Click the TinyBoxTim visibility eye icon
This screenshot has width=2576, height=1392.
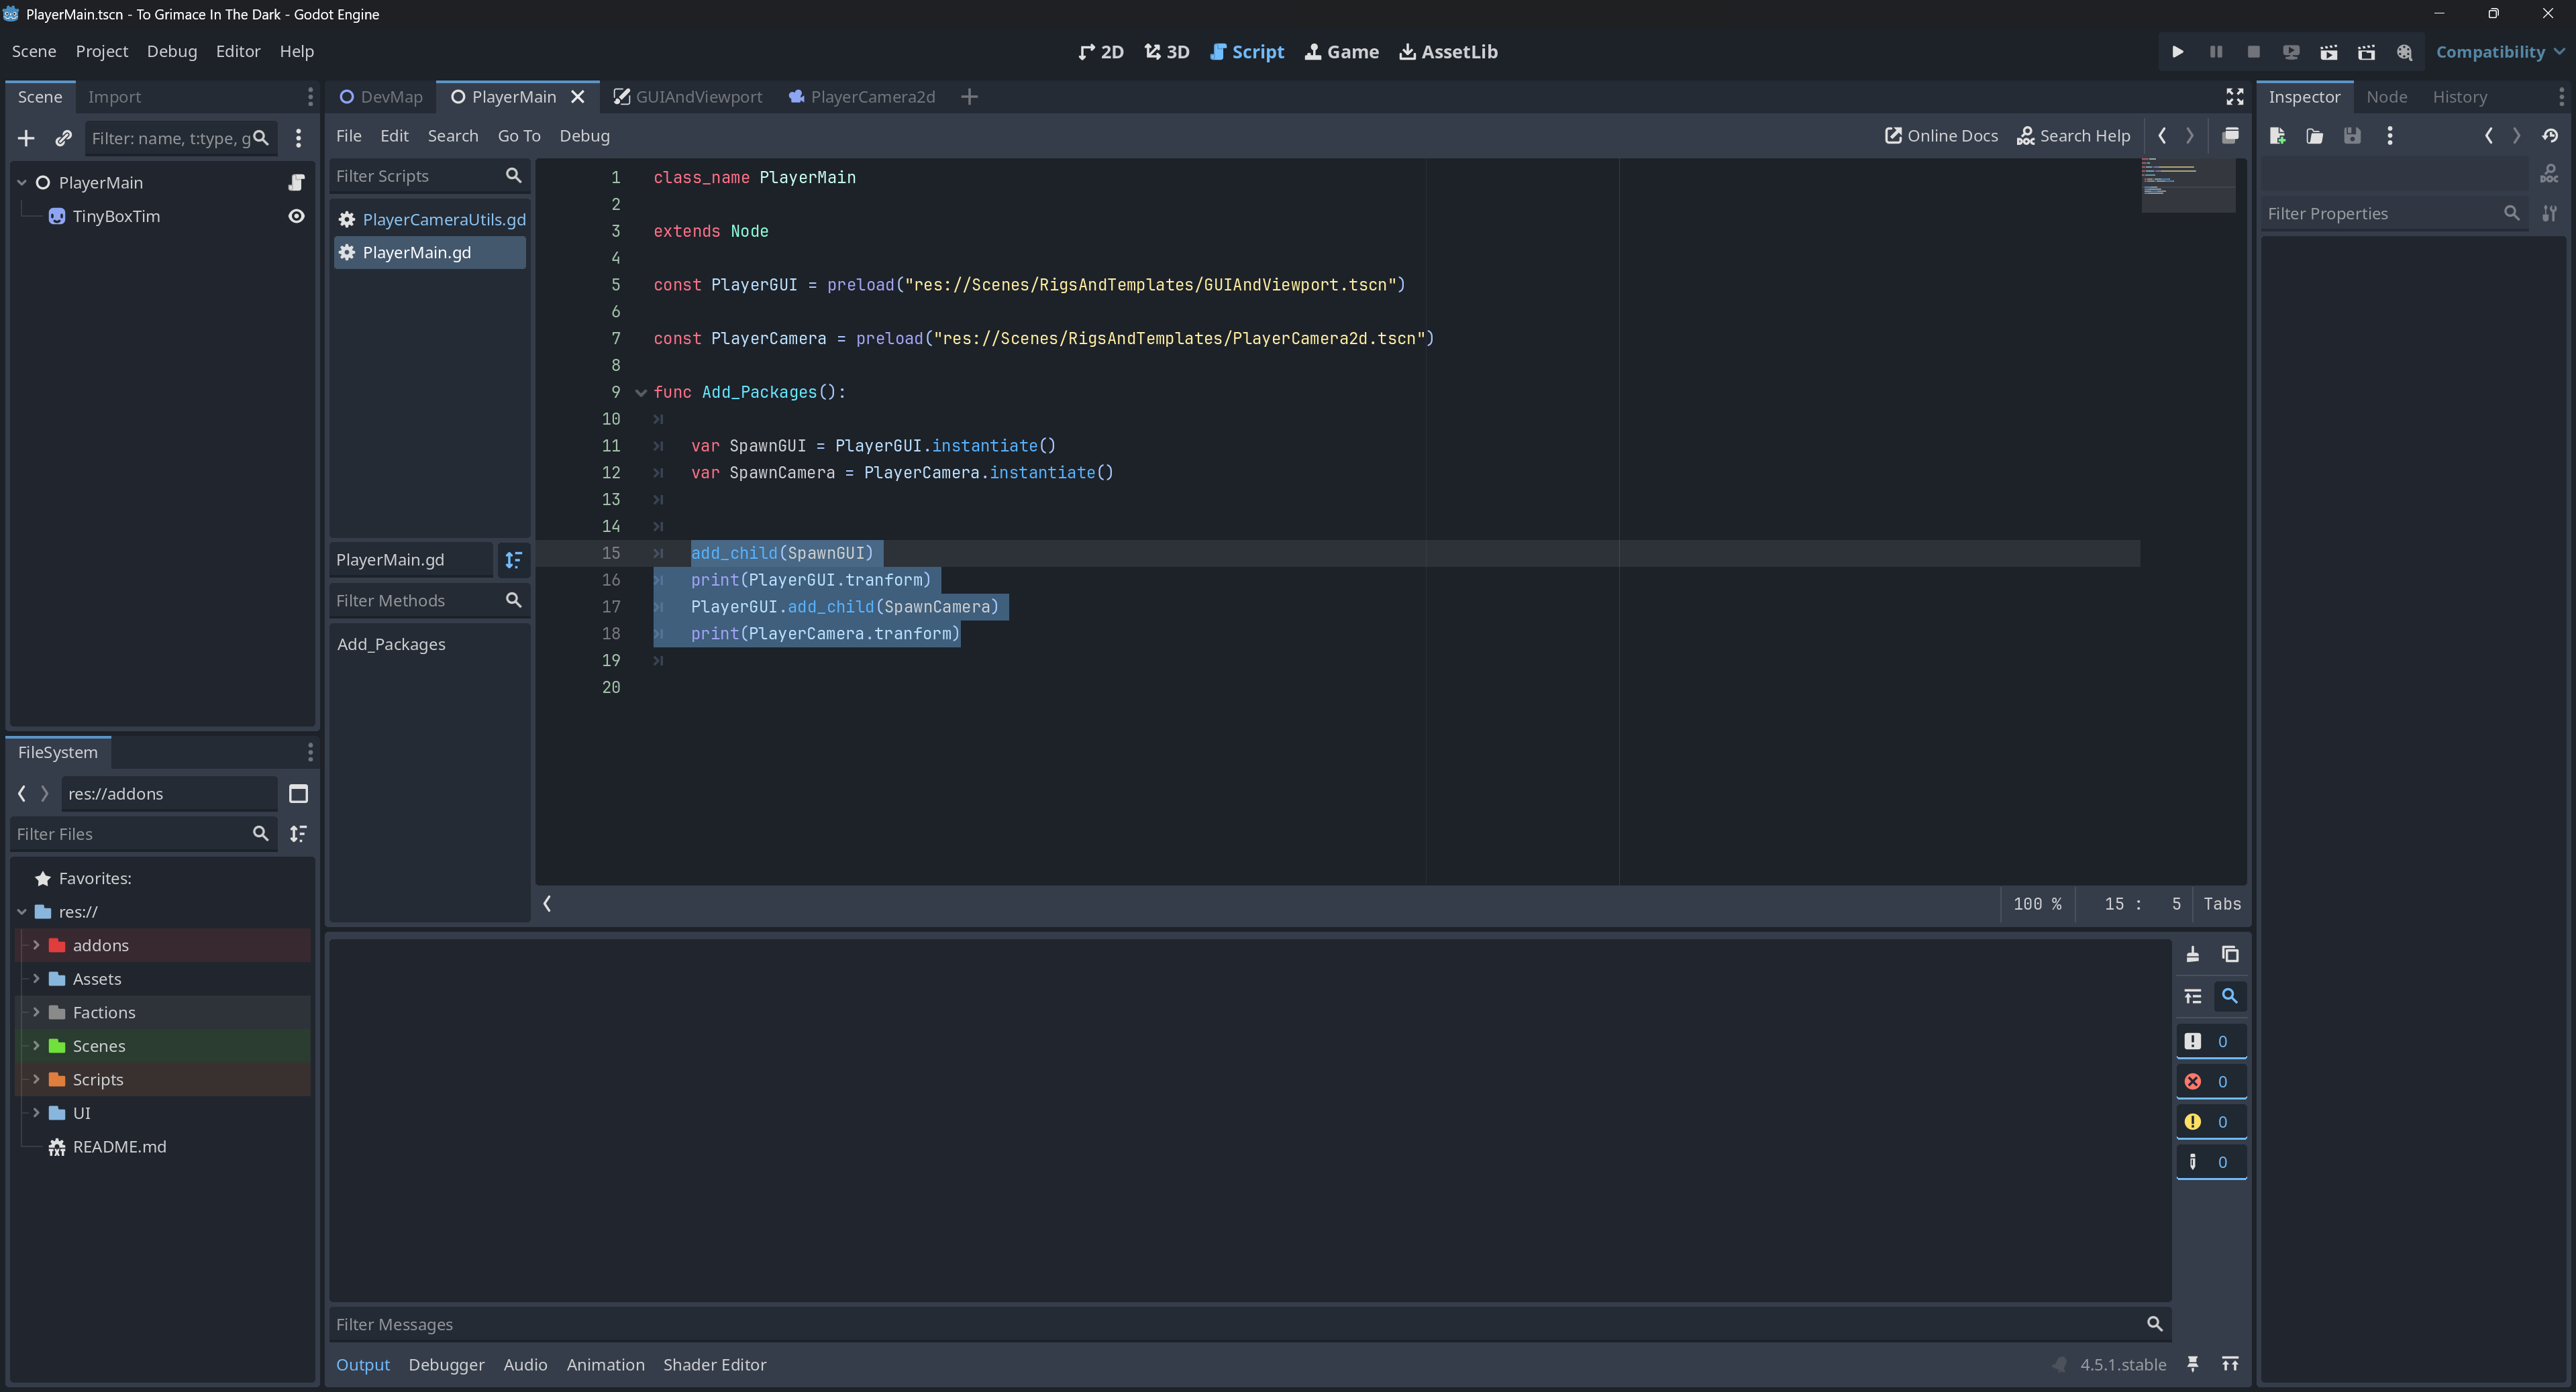(x=296, y=216)
